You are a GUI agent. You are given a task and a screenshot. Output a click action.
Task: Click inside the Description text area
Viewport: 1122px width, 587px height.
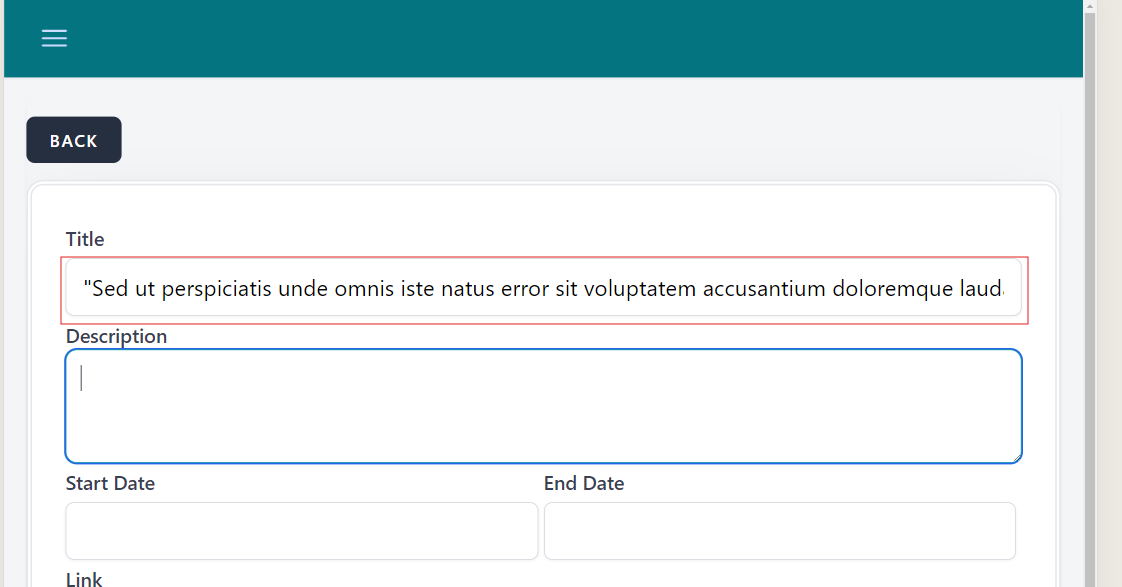tap(543, 406)
